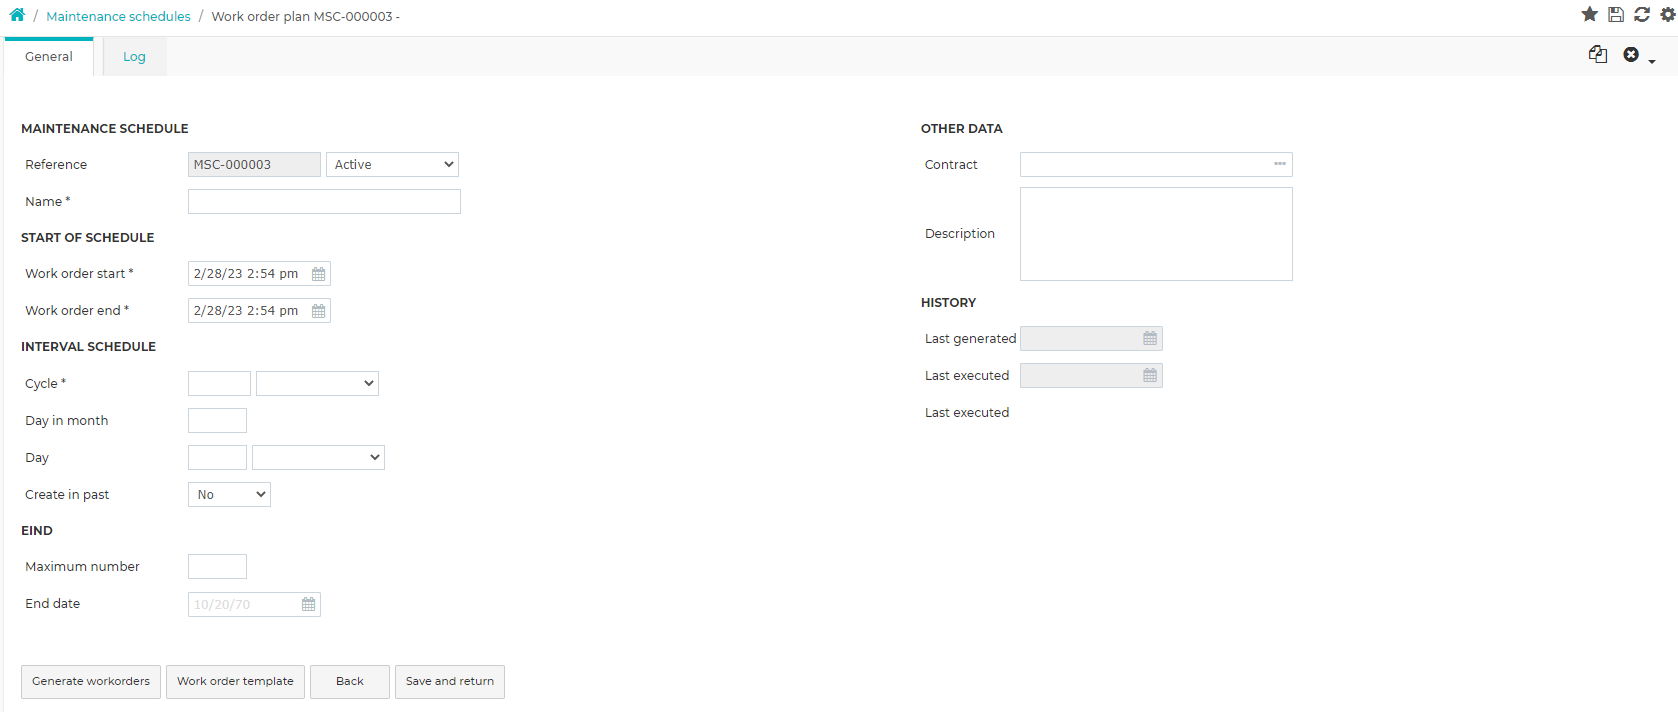
Task: Expand the small arrow beside the X icon
Action: [x=1652, y=62]
